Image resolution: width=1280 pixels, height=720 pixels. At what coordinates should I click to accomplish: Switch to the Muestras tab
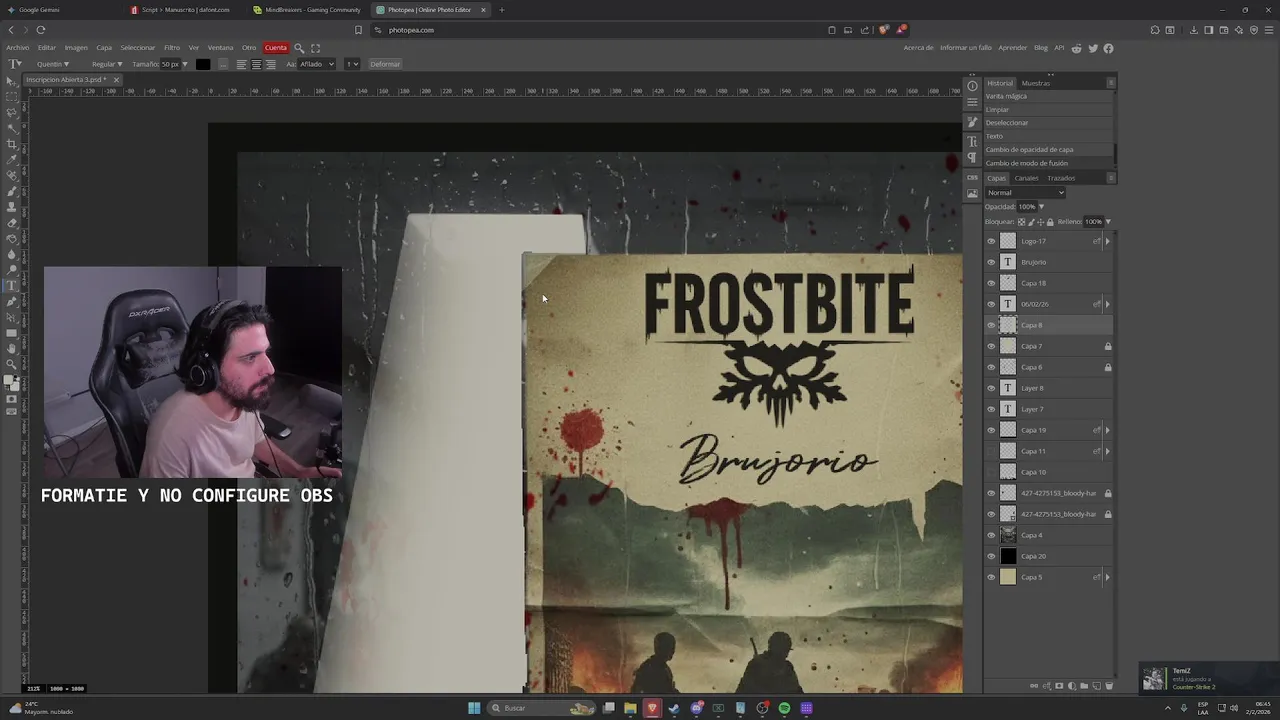[1036, 83]
